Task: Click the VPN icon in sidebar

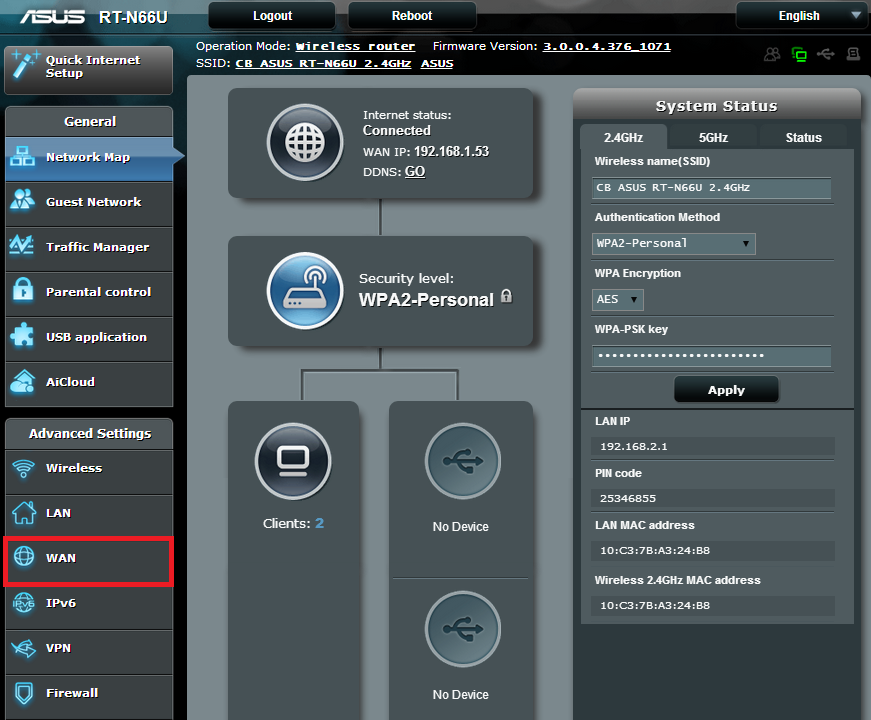Action: [x=24, y=648]
